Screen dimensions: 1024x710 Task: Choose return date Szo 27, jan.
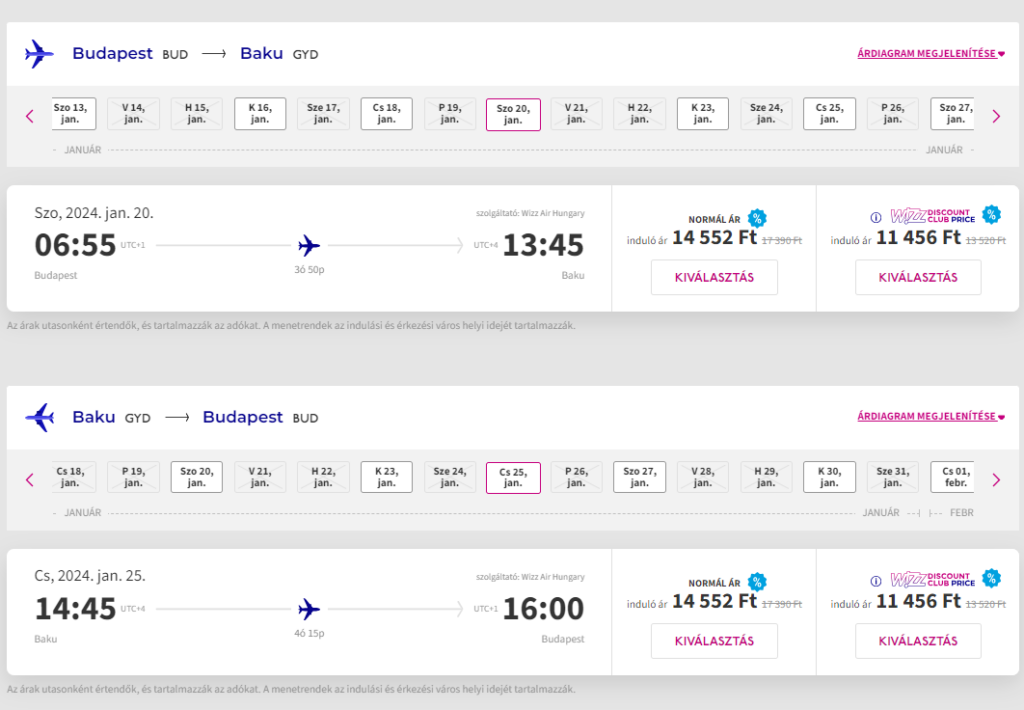[639, 477]
